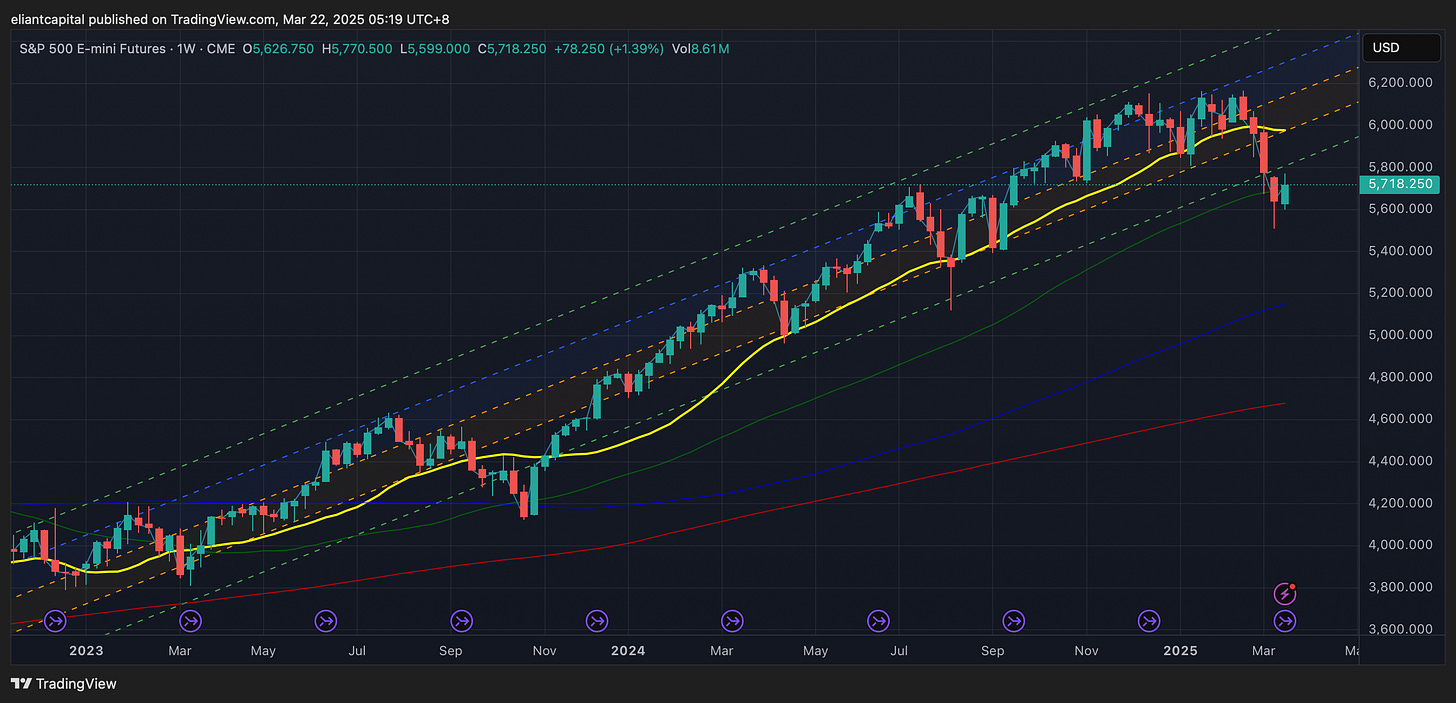Click the lightning bolt latest-update icon
This screenshot has height=703, width=1456.
pos(1285,595)
